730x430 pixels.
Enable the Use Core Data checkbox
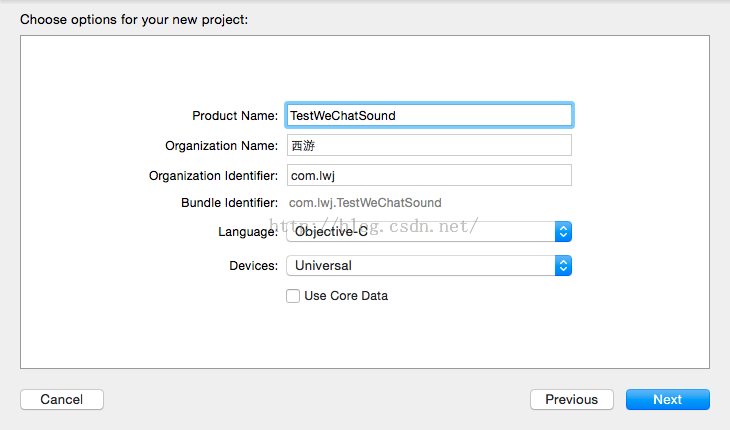click(293, 296)
